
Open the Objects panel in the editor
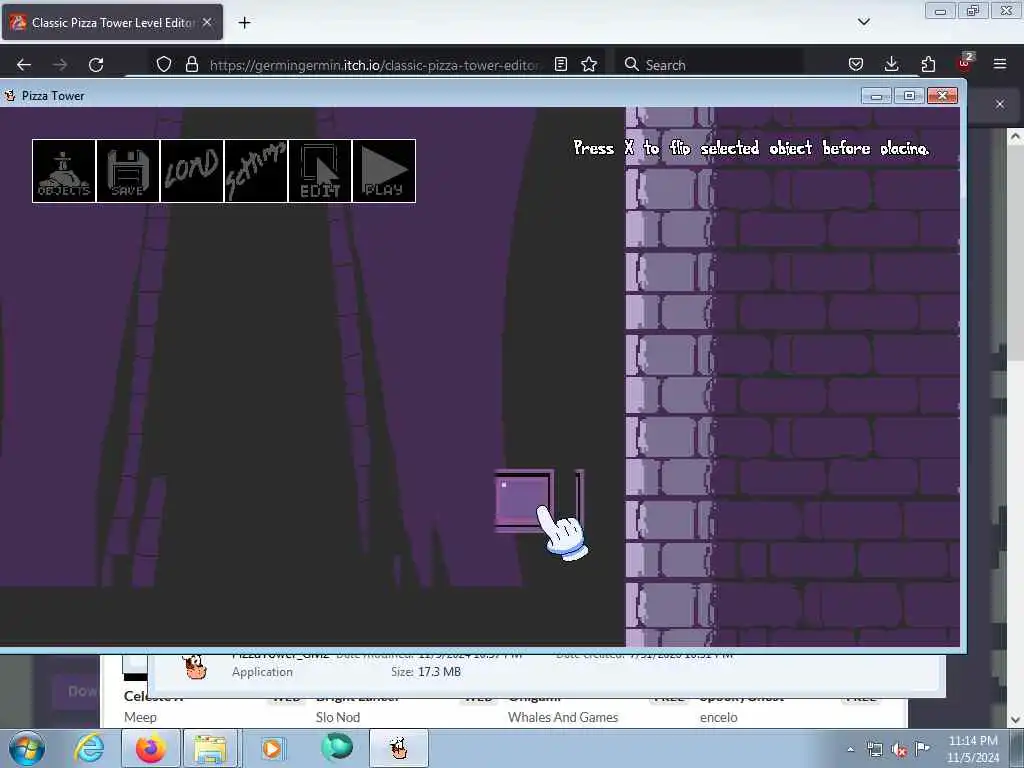pos(64,171)
